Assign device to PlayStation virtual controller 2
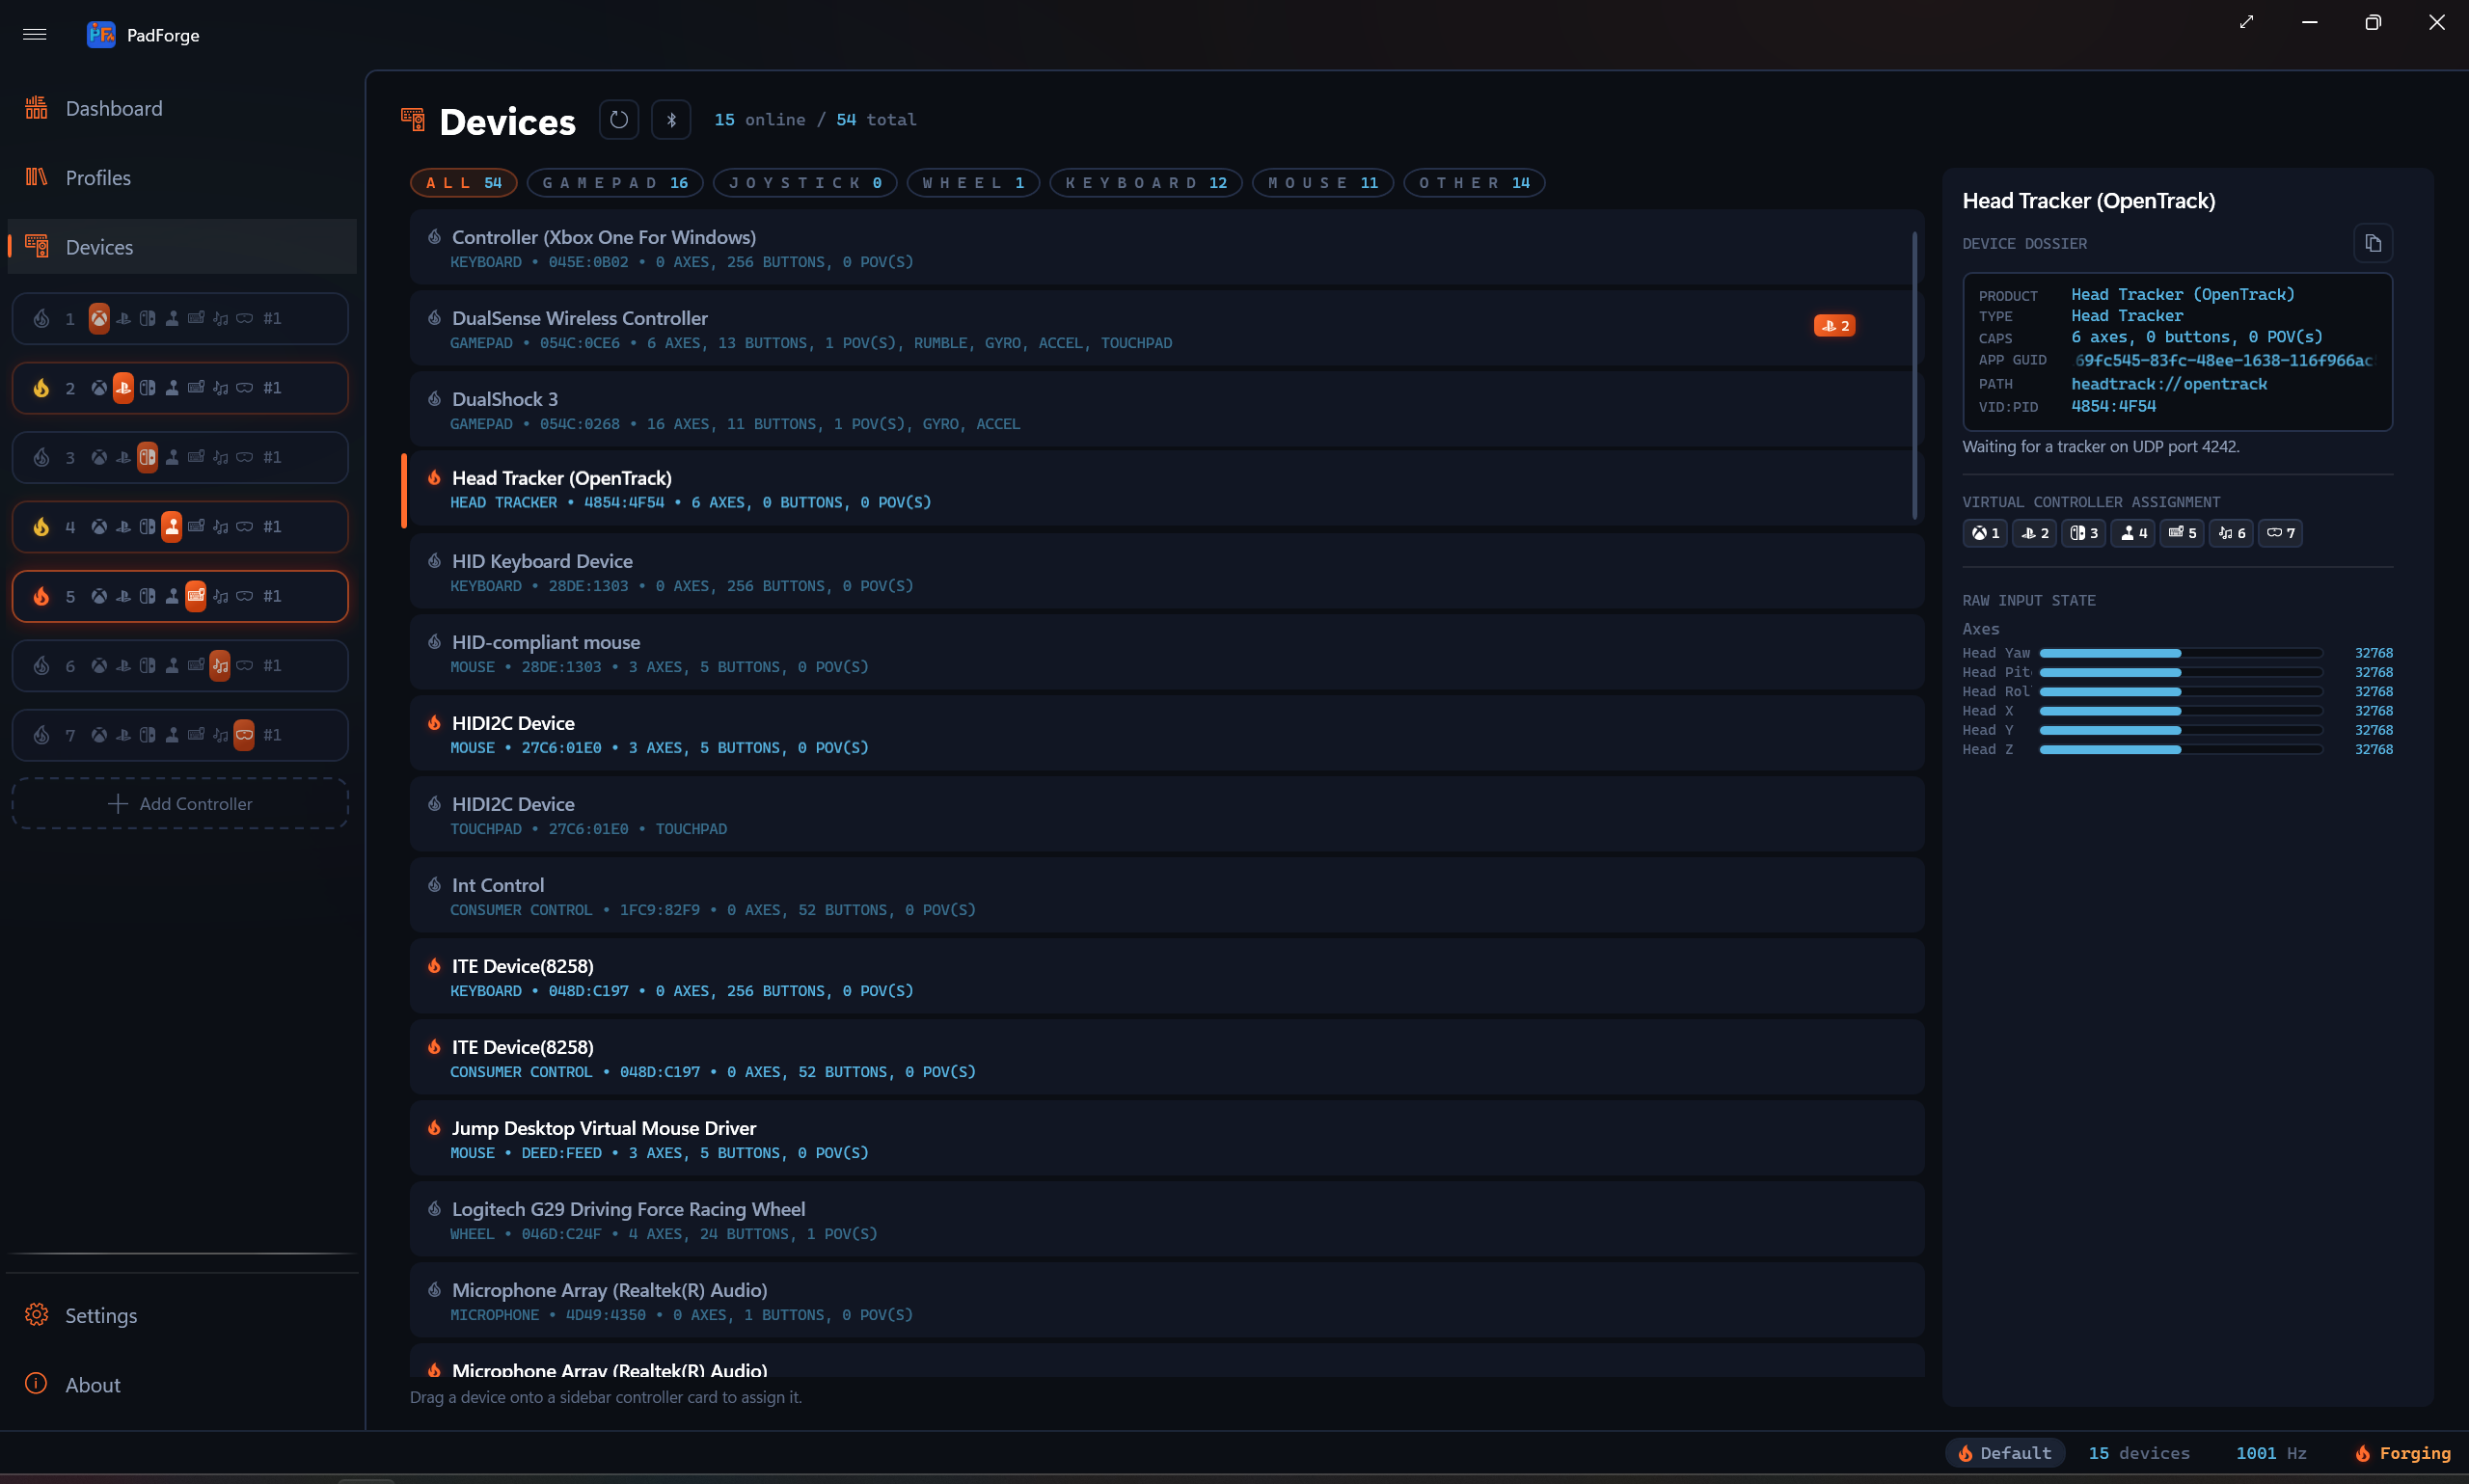Screen dimensions: 2469x1484 point(2034,533)
